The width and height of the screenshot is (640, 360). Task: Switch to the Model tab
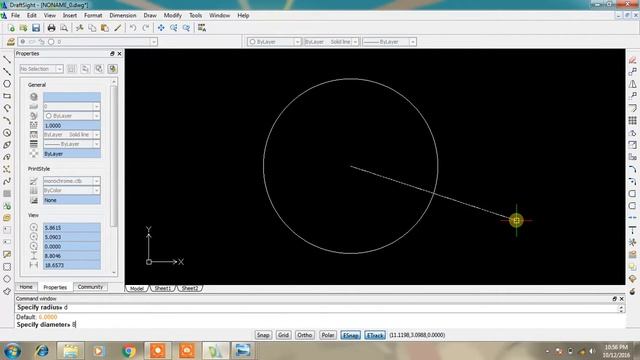point(137,289)
